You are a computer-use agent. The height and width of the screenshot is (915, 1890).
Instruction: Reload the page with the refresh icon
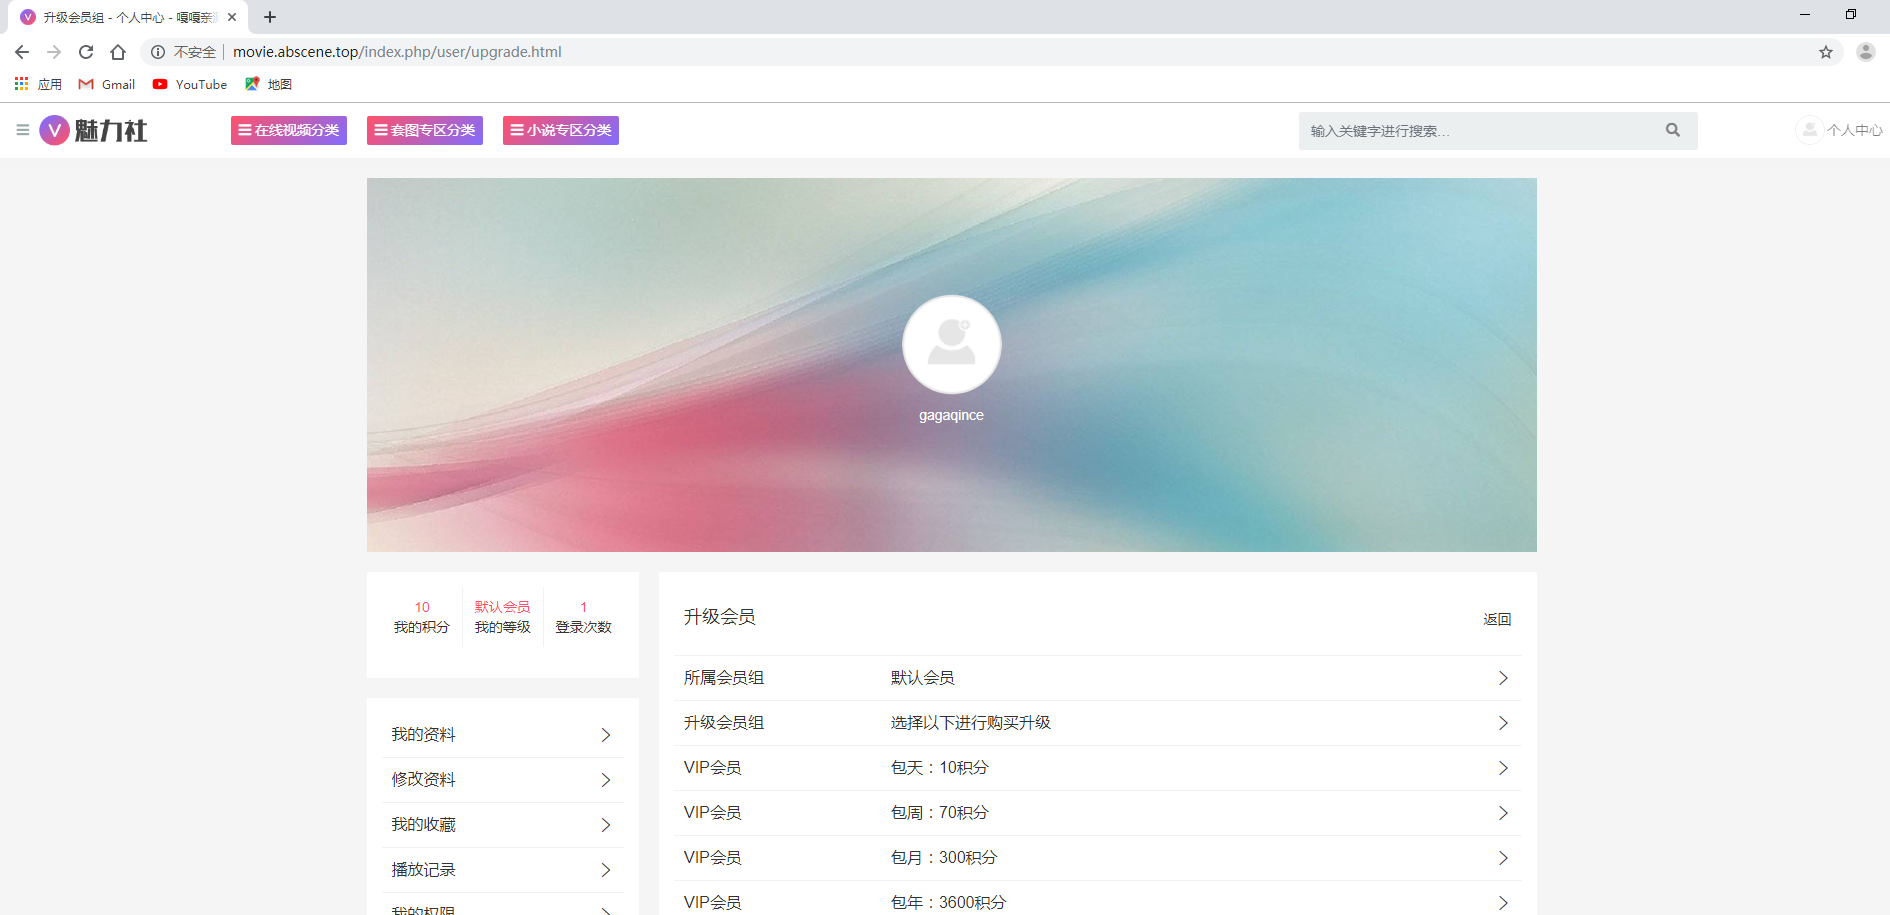[86, 52]
